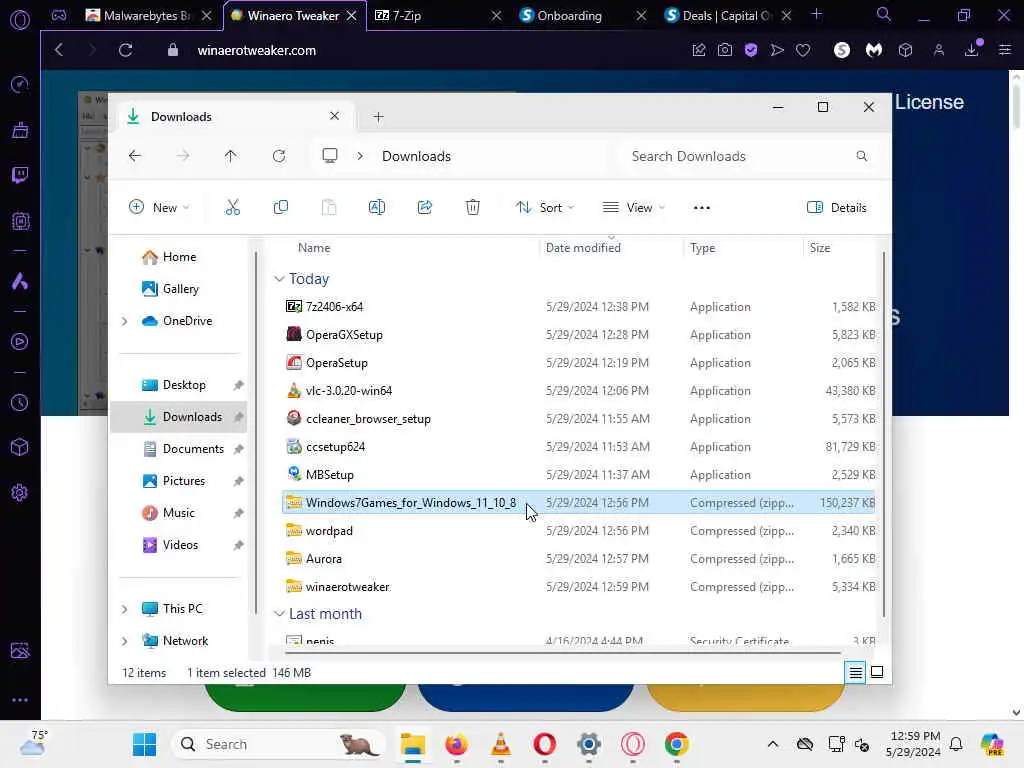Switch to large thumbnails view icon
This screenshot has height=768, width=1024.
877,672
